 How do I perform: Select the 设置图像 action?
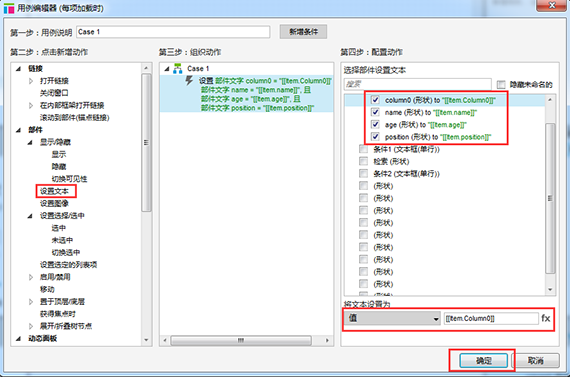click(x=54, y=204)
